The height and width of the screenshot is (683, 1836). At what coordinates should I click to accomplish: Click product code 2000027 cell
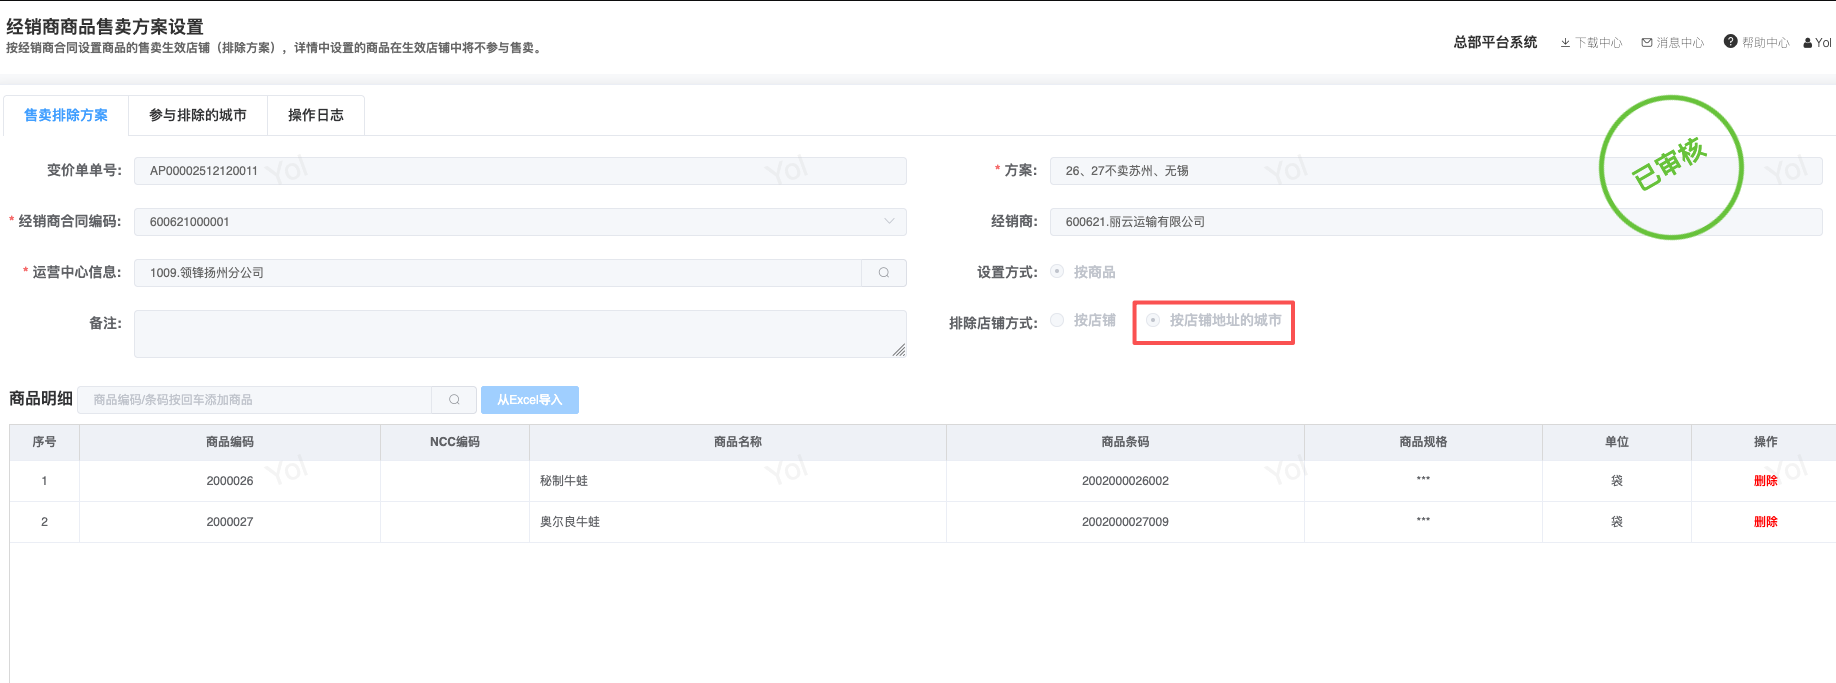(230, 522)
